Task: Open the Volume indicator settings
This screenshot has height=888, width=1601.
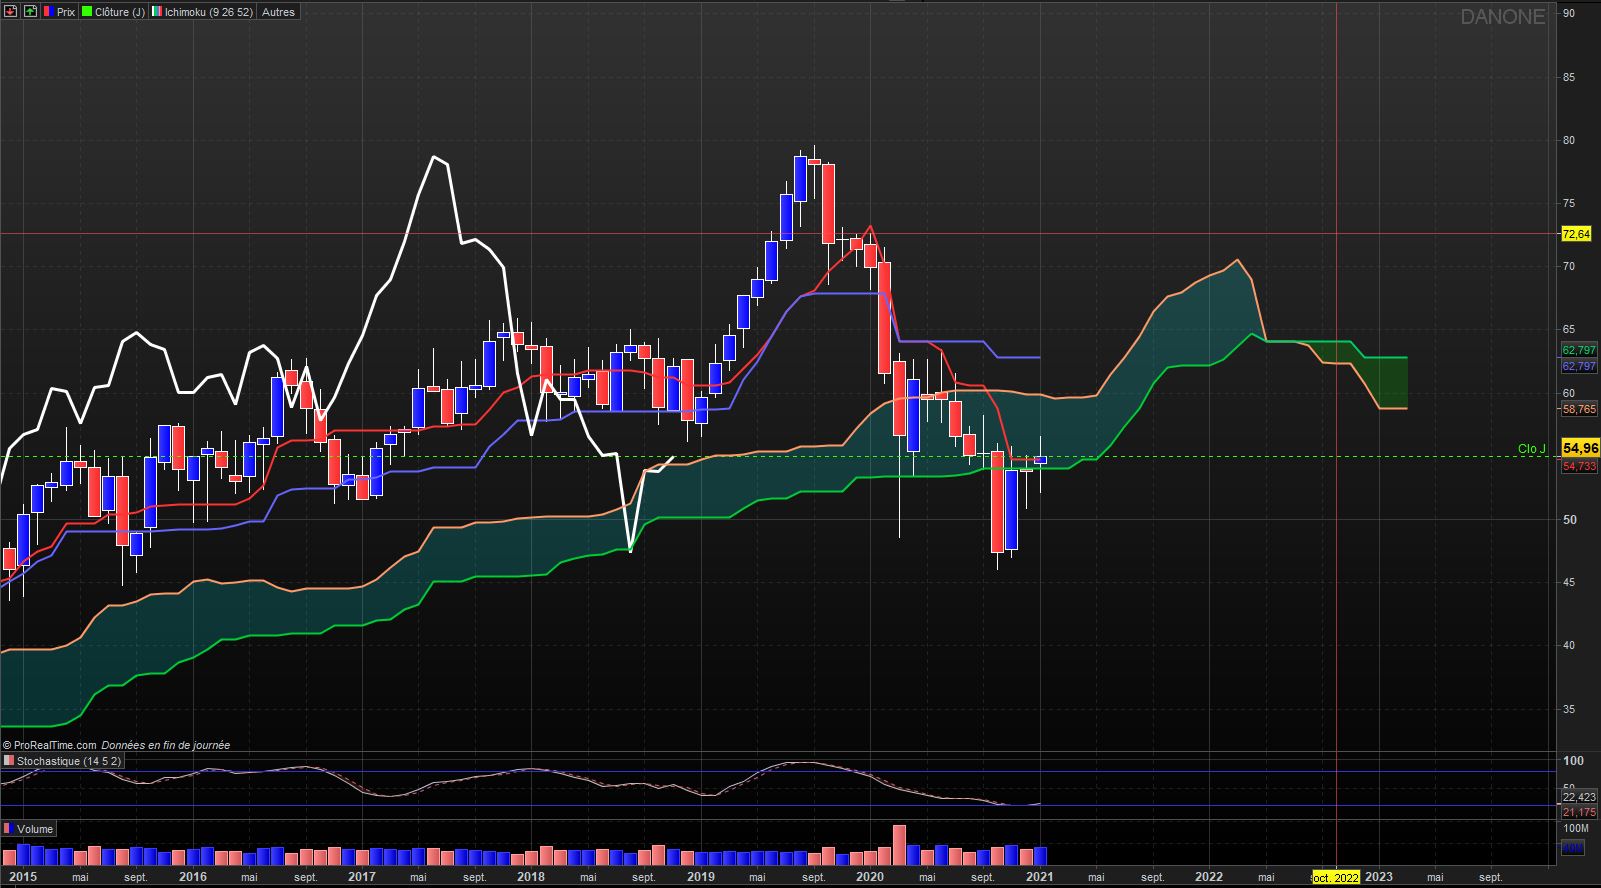Action: [28, 829]
